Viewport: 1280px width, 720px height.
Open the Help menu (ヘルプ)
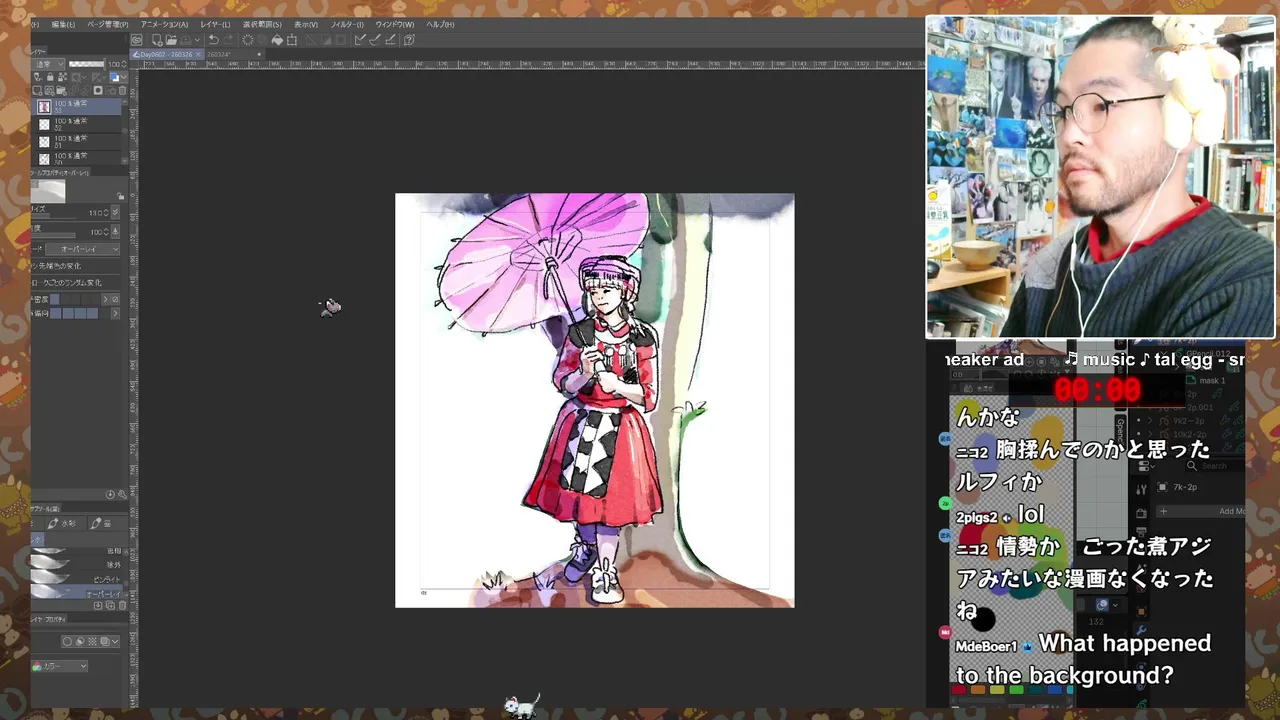pyautogui.click(x=438, y=25)
